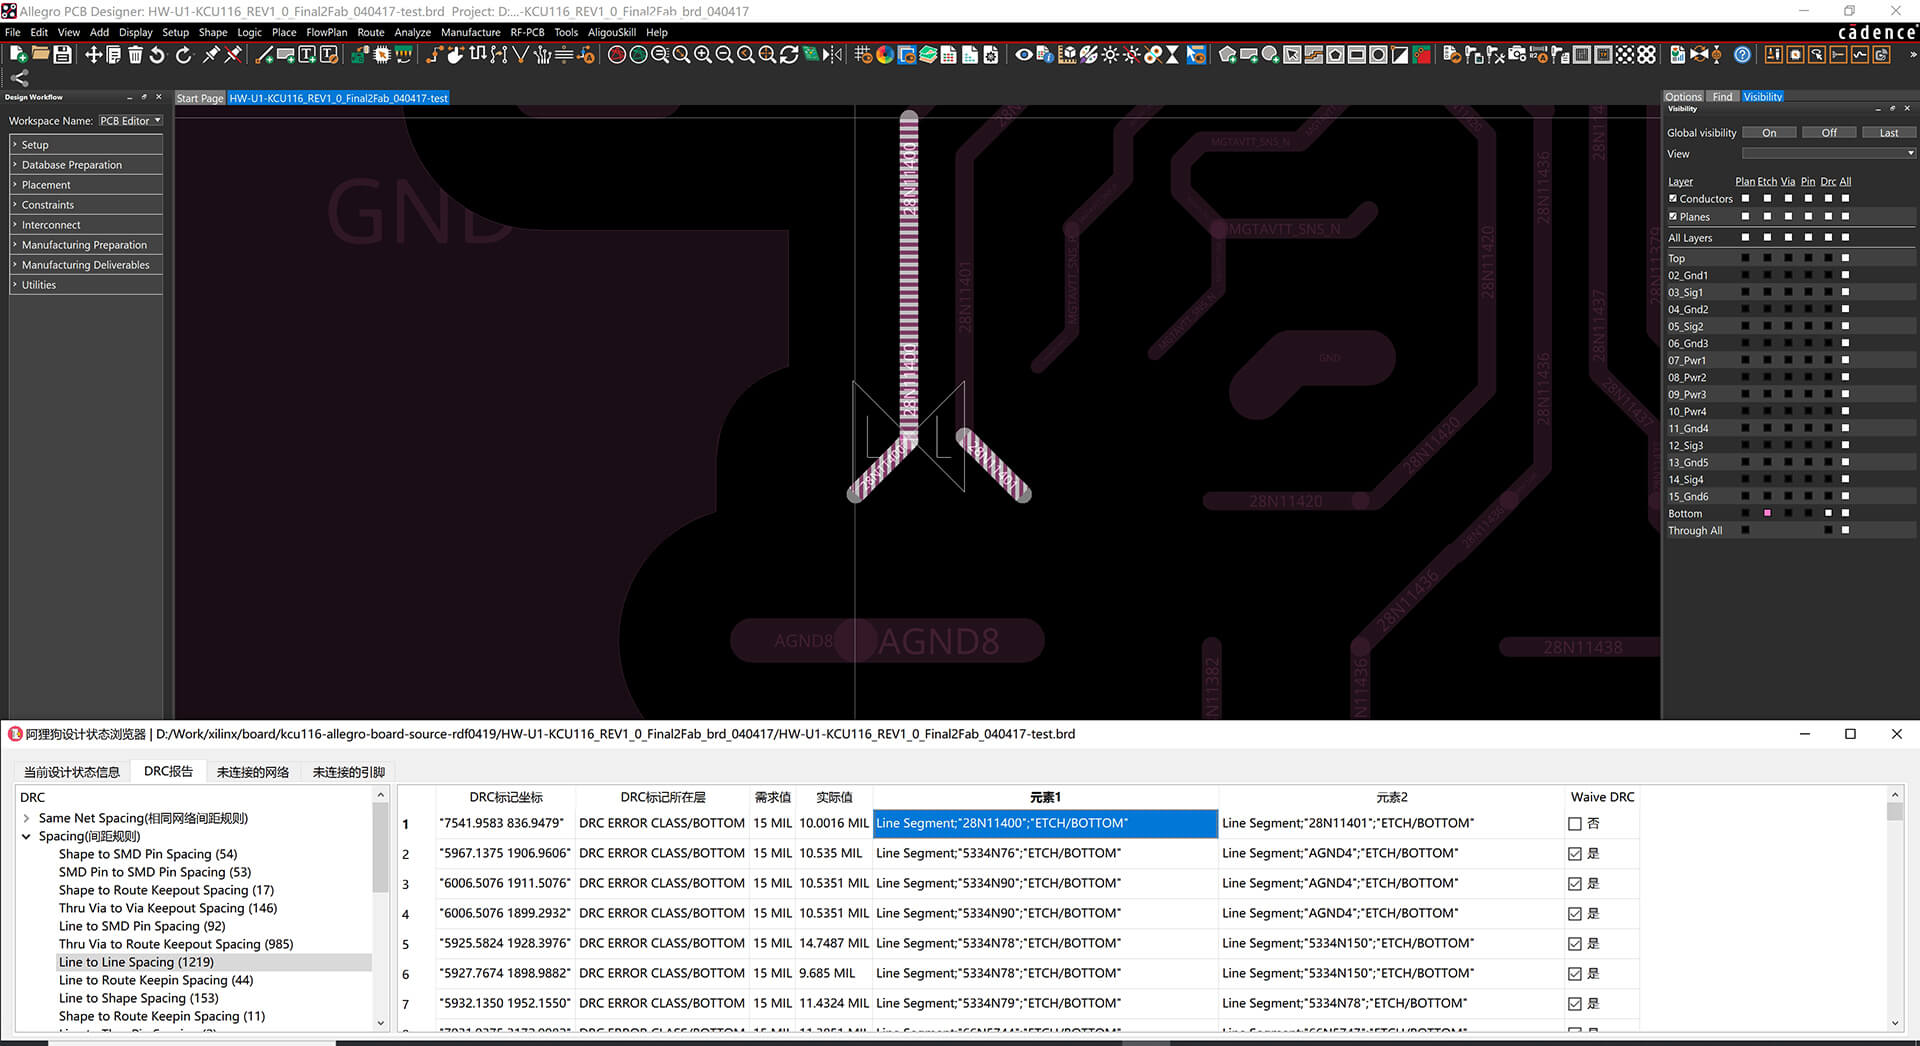Select Line to Line Spacing (1219) item
The height and width of the screenshot is (1046, 1920).
[136, 962]
